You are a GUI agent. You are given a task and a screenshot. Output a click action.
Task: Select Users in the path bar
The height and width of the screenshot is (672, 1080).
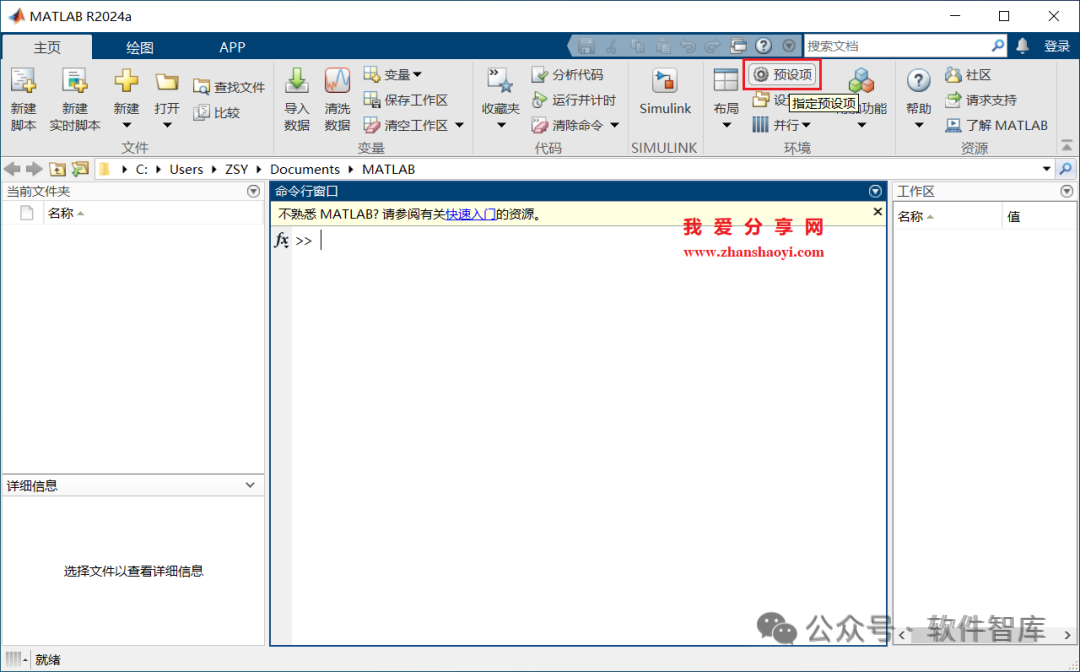(x=186, y=169)
